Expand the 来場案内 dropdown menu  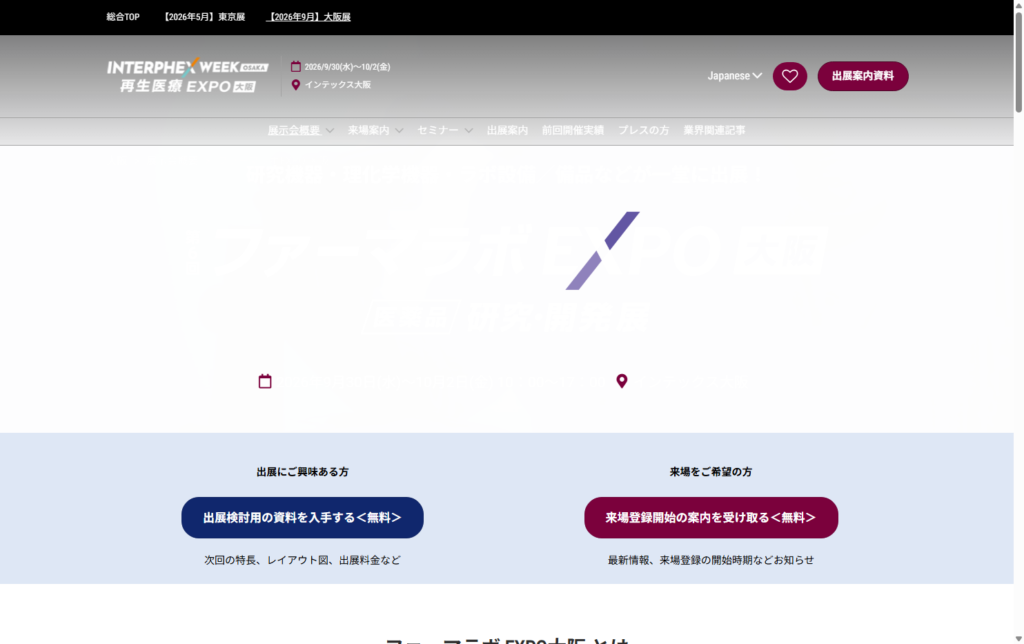coord(370,130)
